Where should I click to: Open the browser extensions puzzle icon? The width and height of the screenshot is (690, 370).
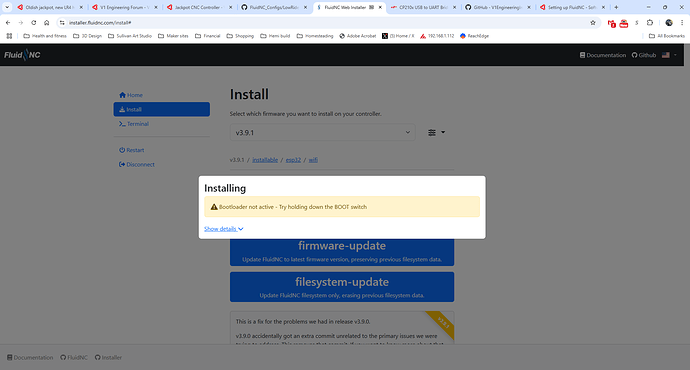pyautogui.click(x=650, y=23)
